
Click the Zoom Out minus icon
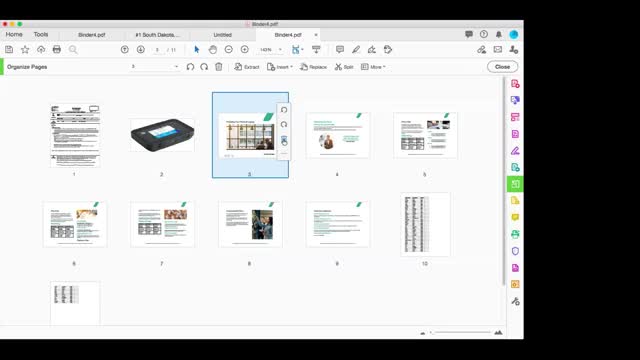229,50
